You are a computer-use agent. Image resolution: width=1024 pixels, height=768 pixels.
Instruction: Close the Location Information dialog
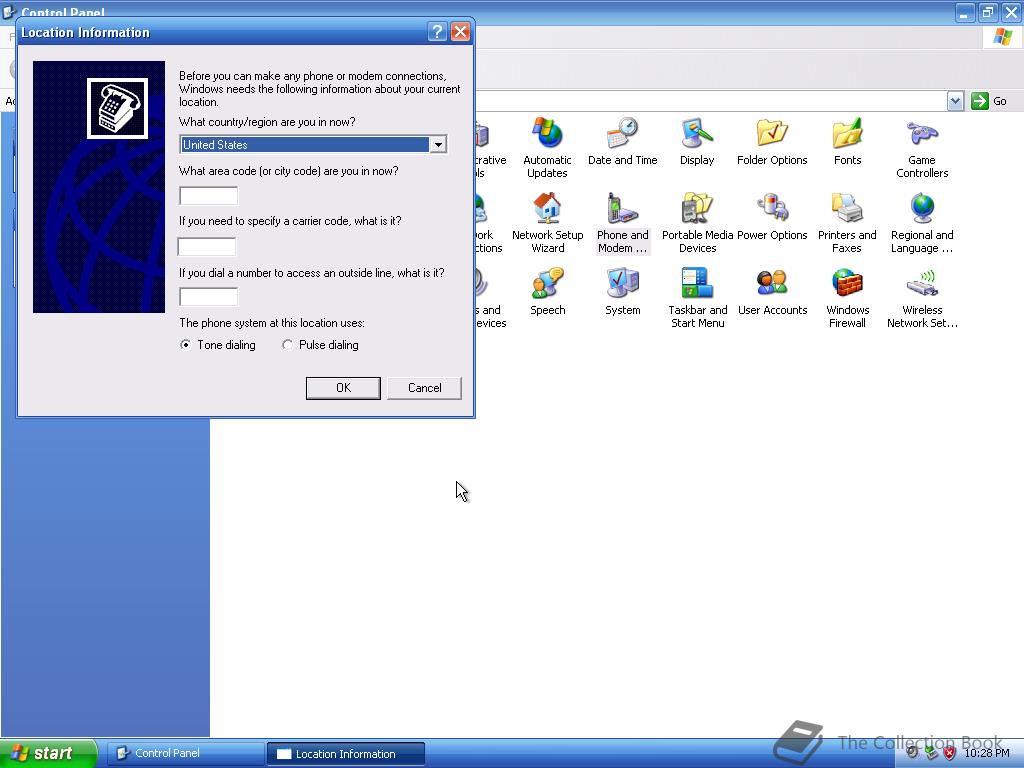460,31
